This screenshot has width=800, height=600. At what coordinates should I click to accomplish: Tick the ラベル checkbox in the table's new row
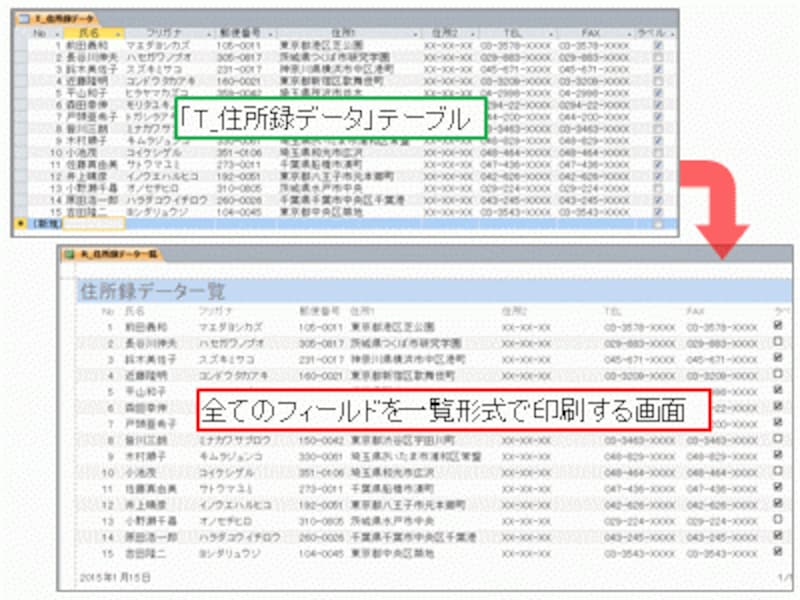tap(658, 223)
